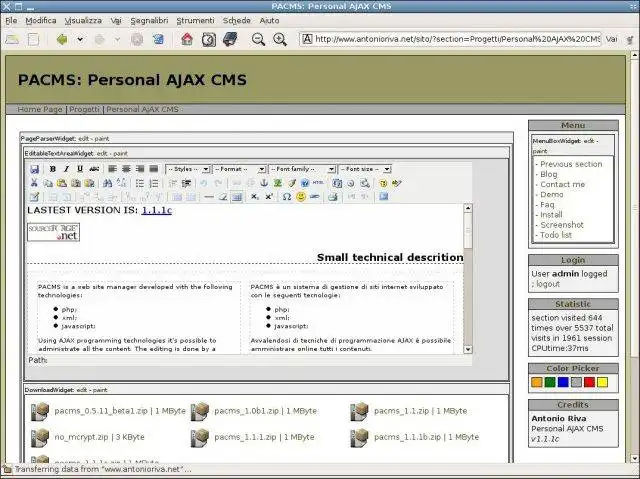This screenshot has height=479, width=640.
Task: Click the editor scrollbar down arrow
Action: point(468,349)
